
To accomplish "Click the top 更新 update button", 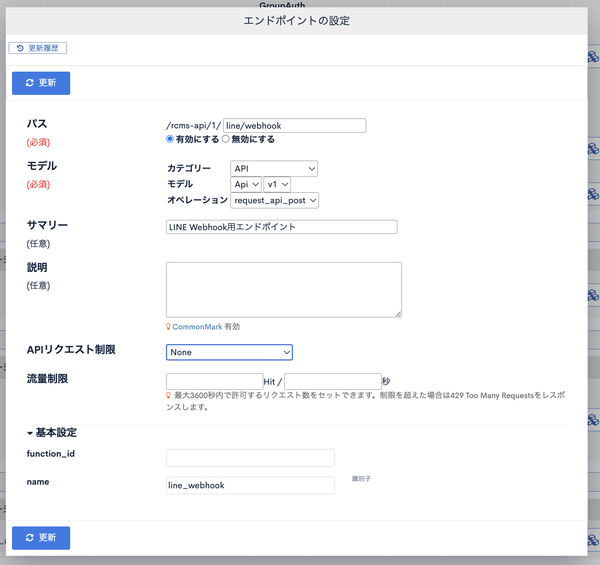I will 41,83.
